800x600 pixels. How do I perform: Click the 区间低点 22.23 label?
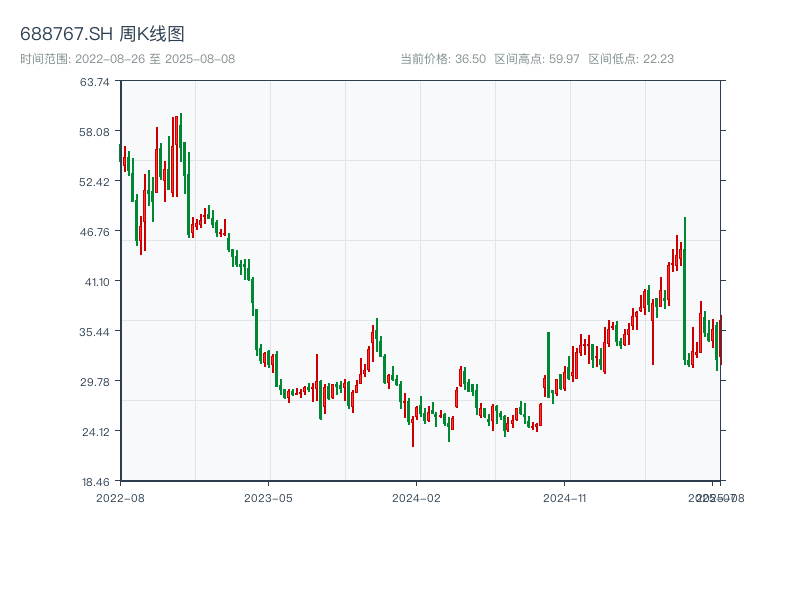point(631,59)
